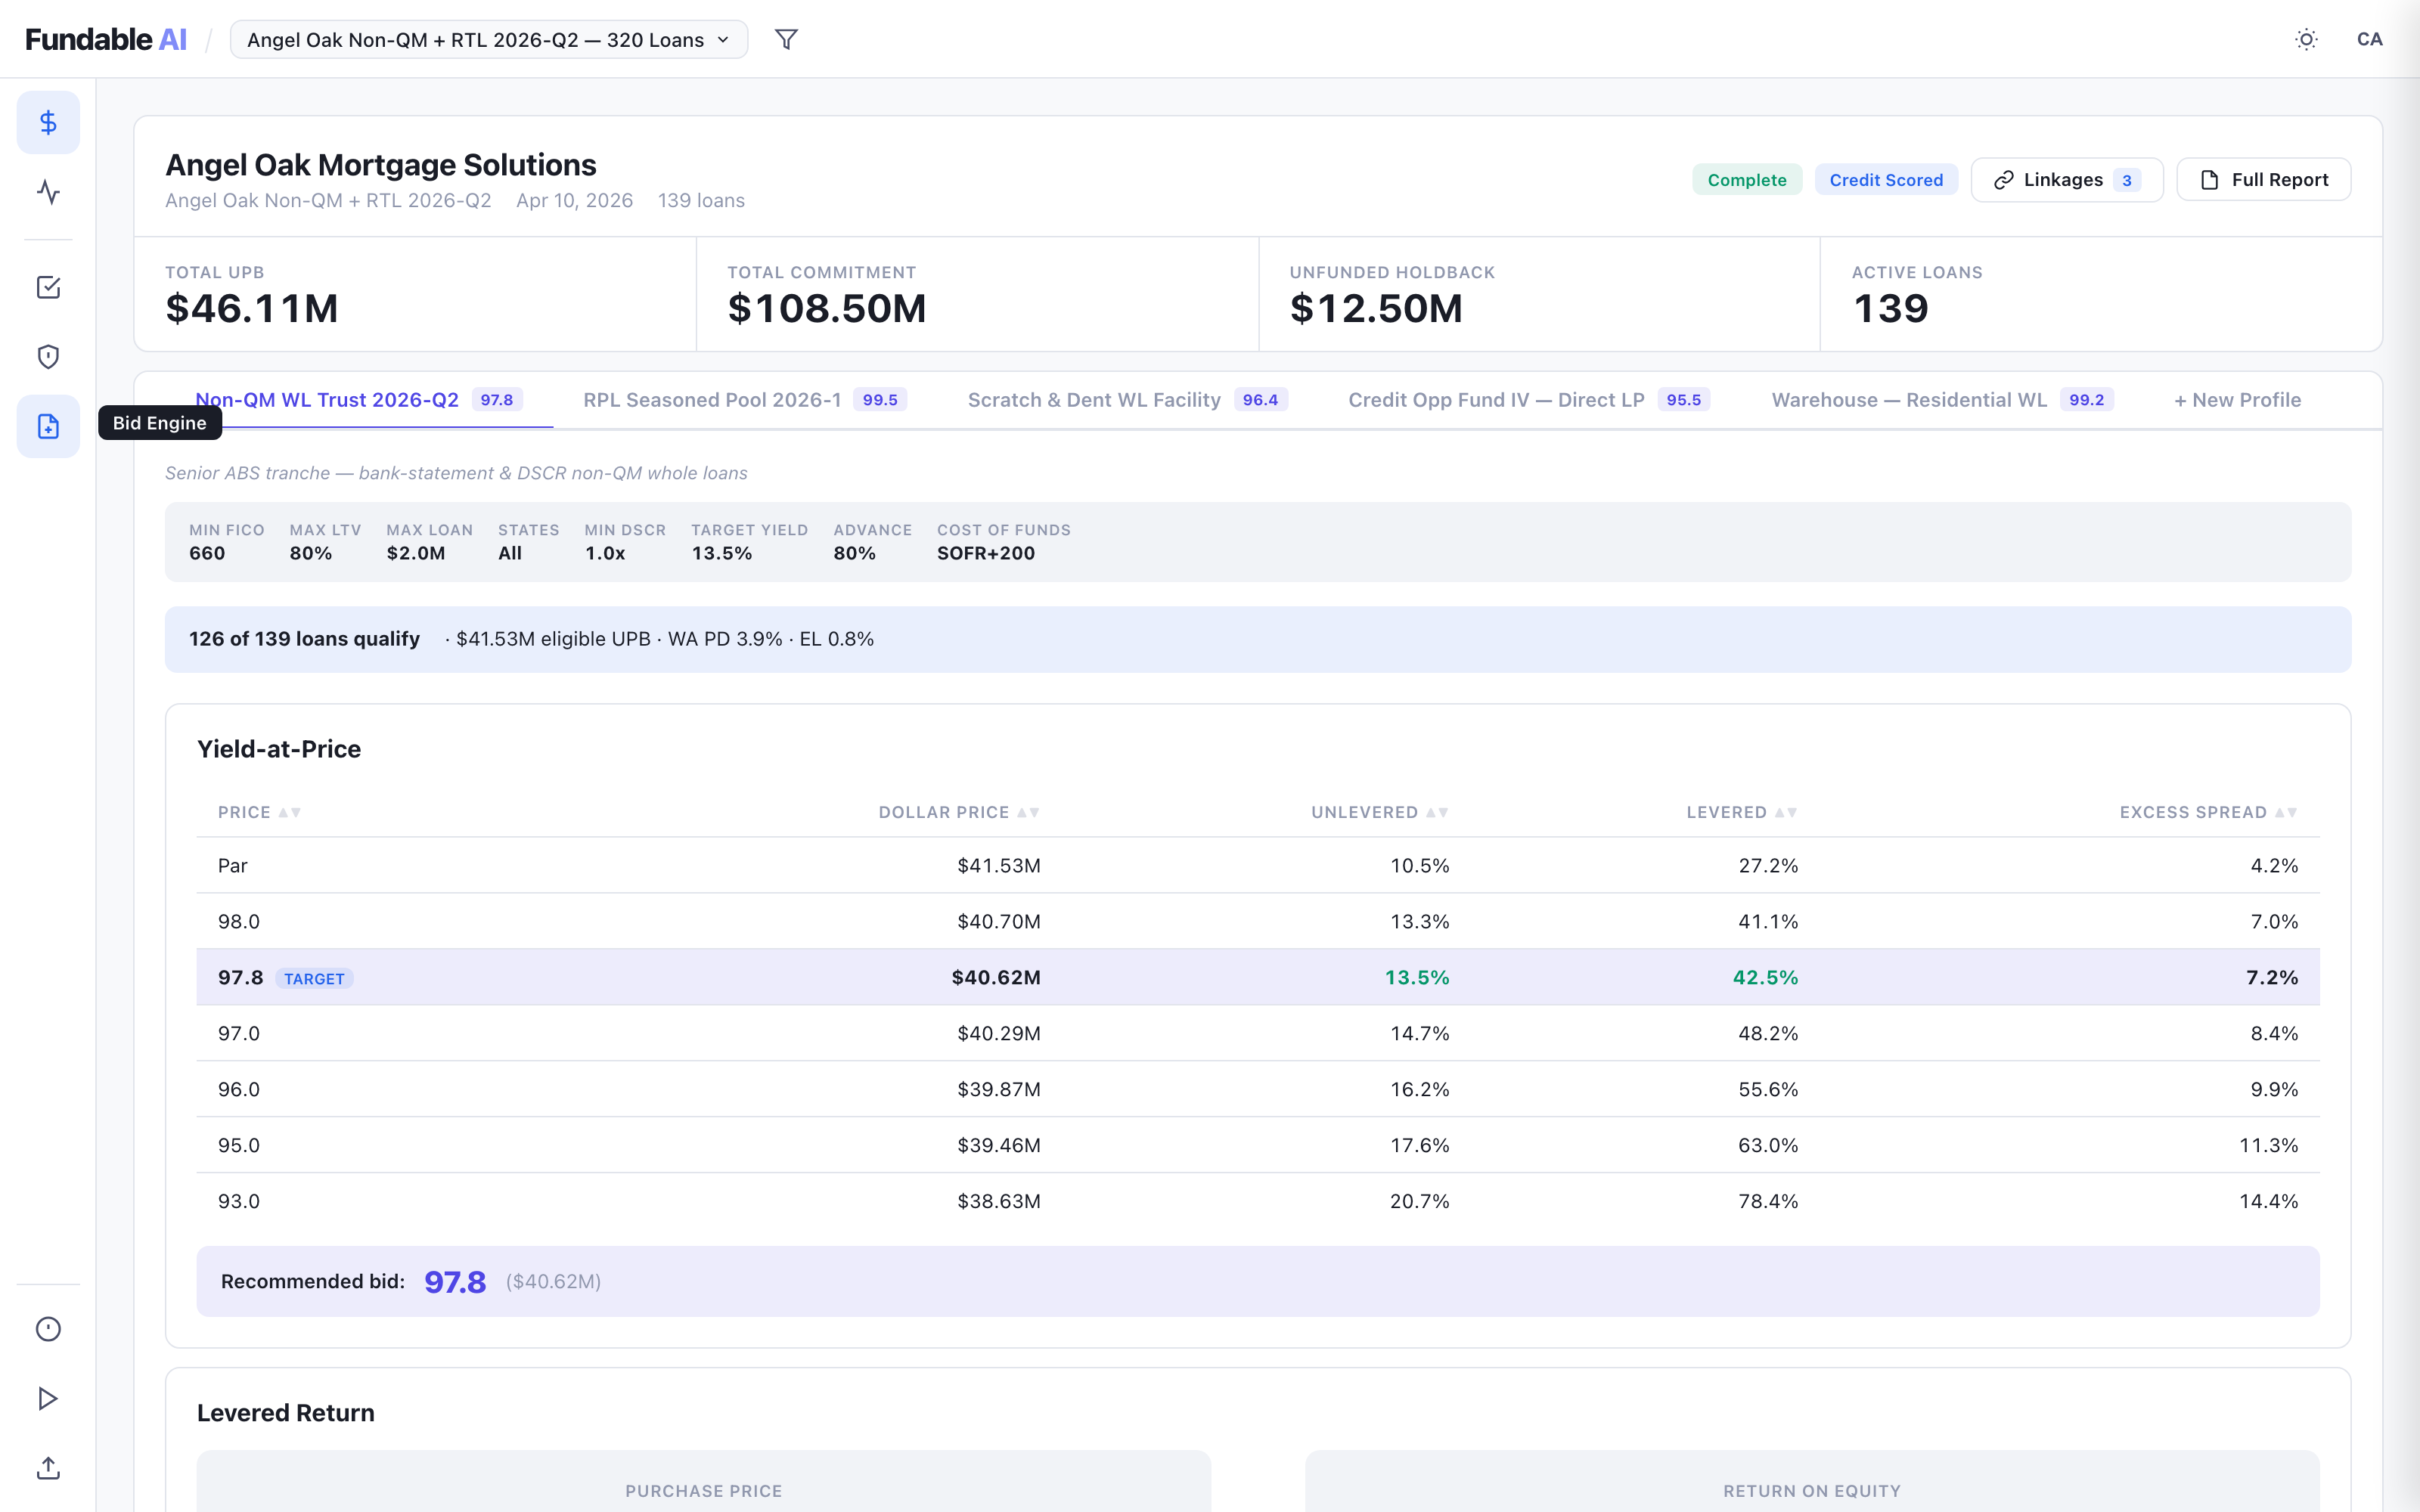Click the Complete status badge
Image resolution: width=2420 pixels, height=1512 pixels.
1747,180
